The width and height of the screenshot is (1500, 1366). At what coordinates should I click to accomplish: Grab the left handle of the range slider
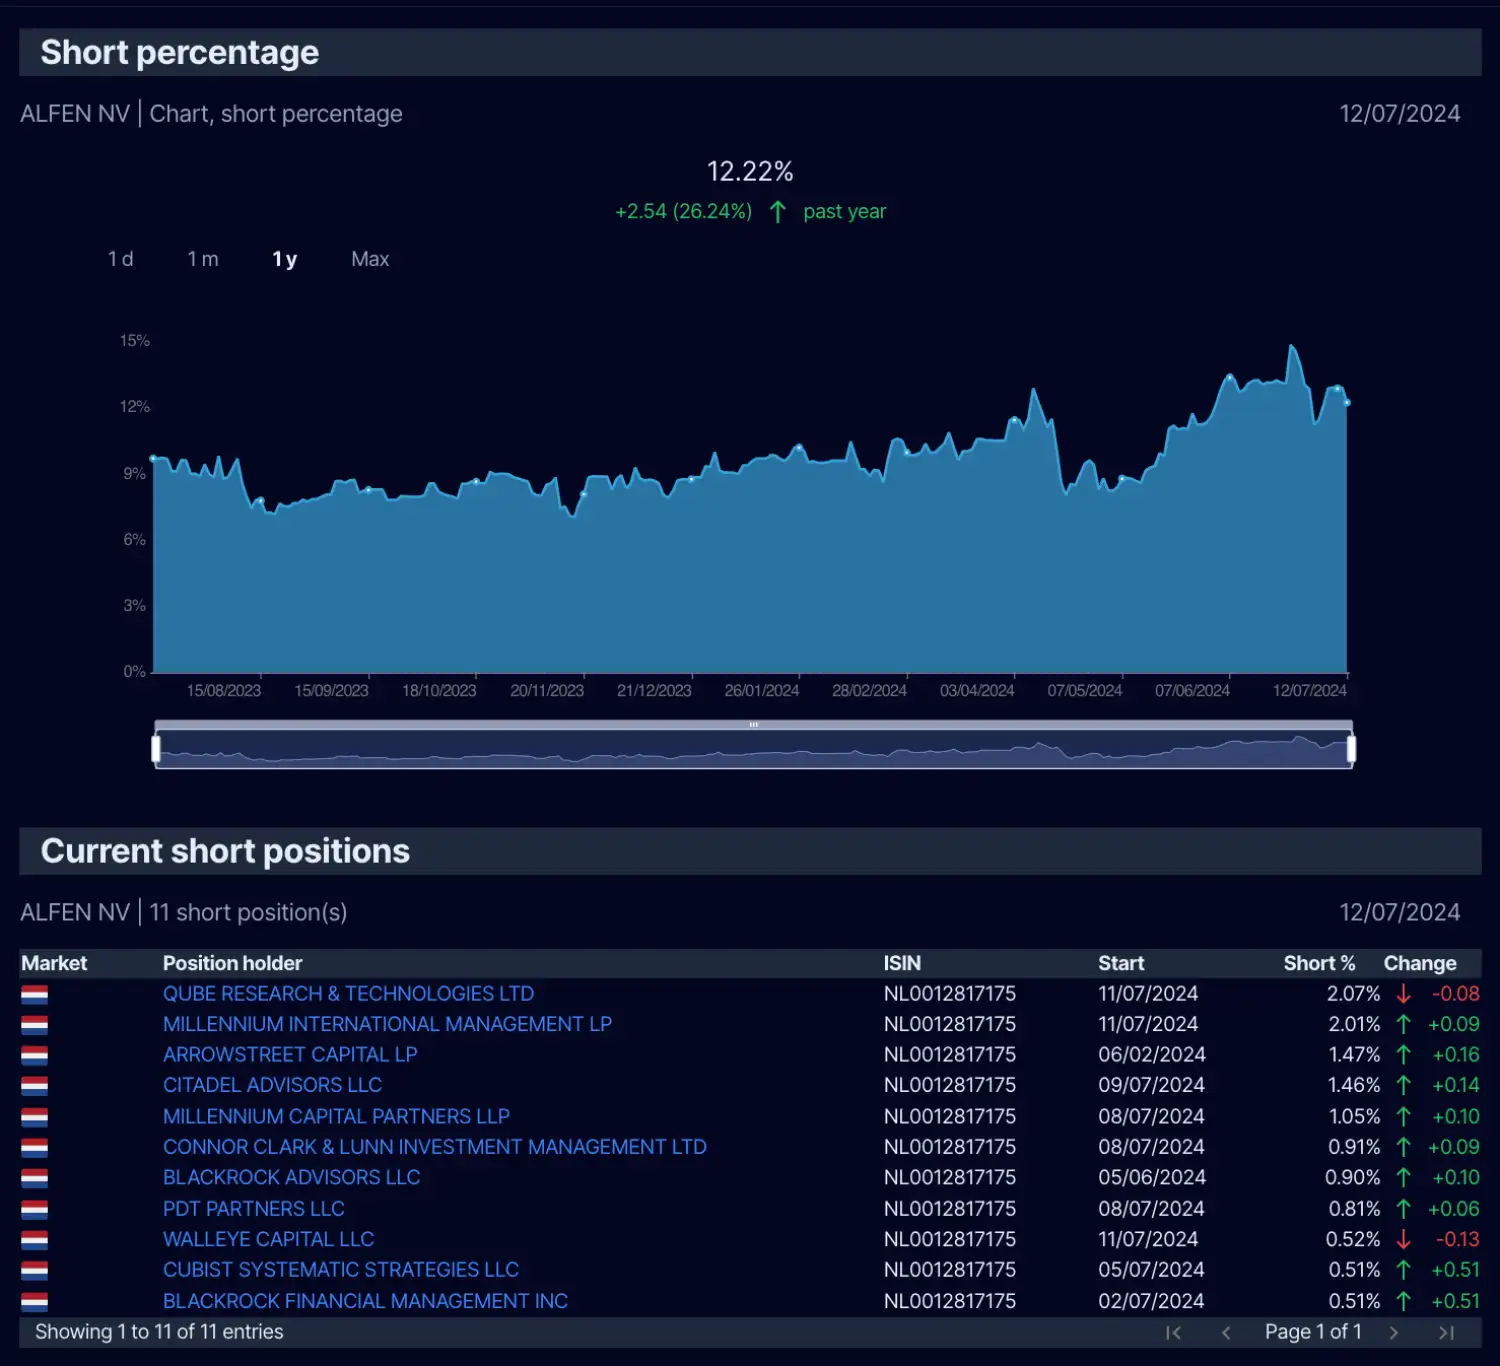(156, 748)
